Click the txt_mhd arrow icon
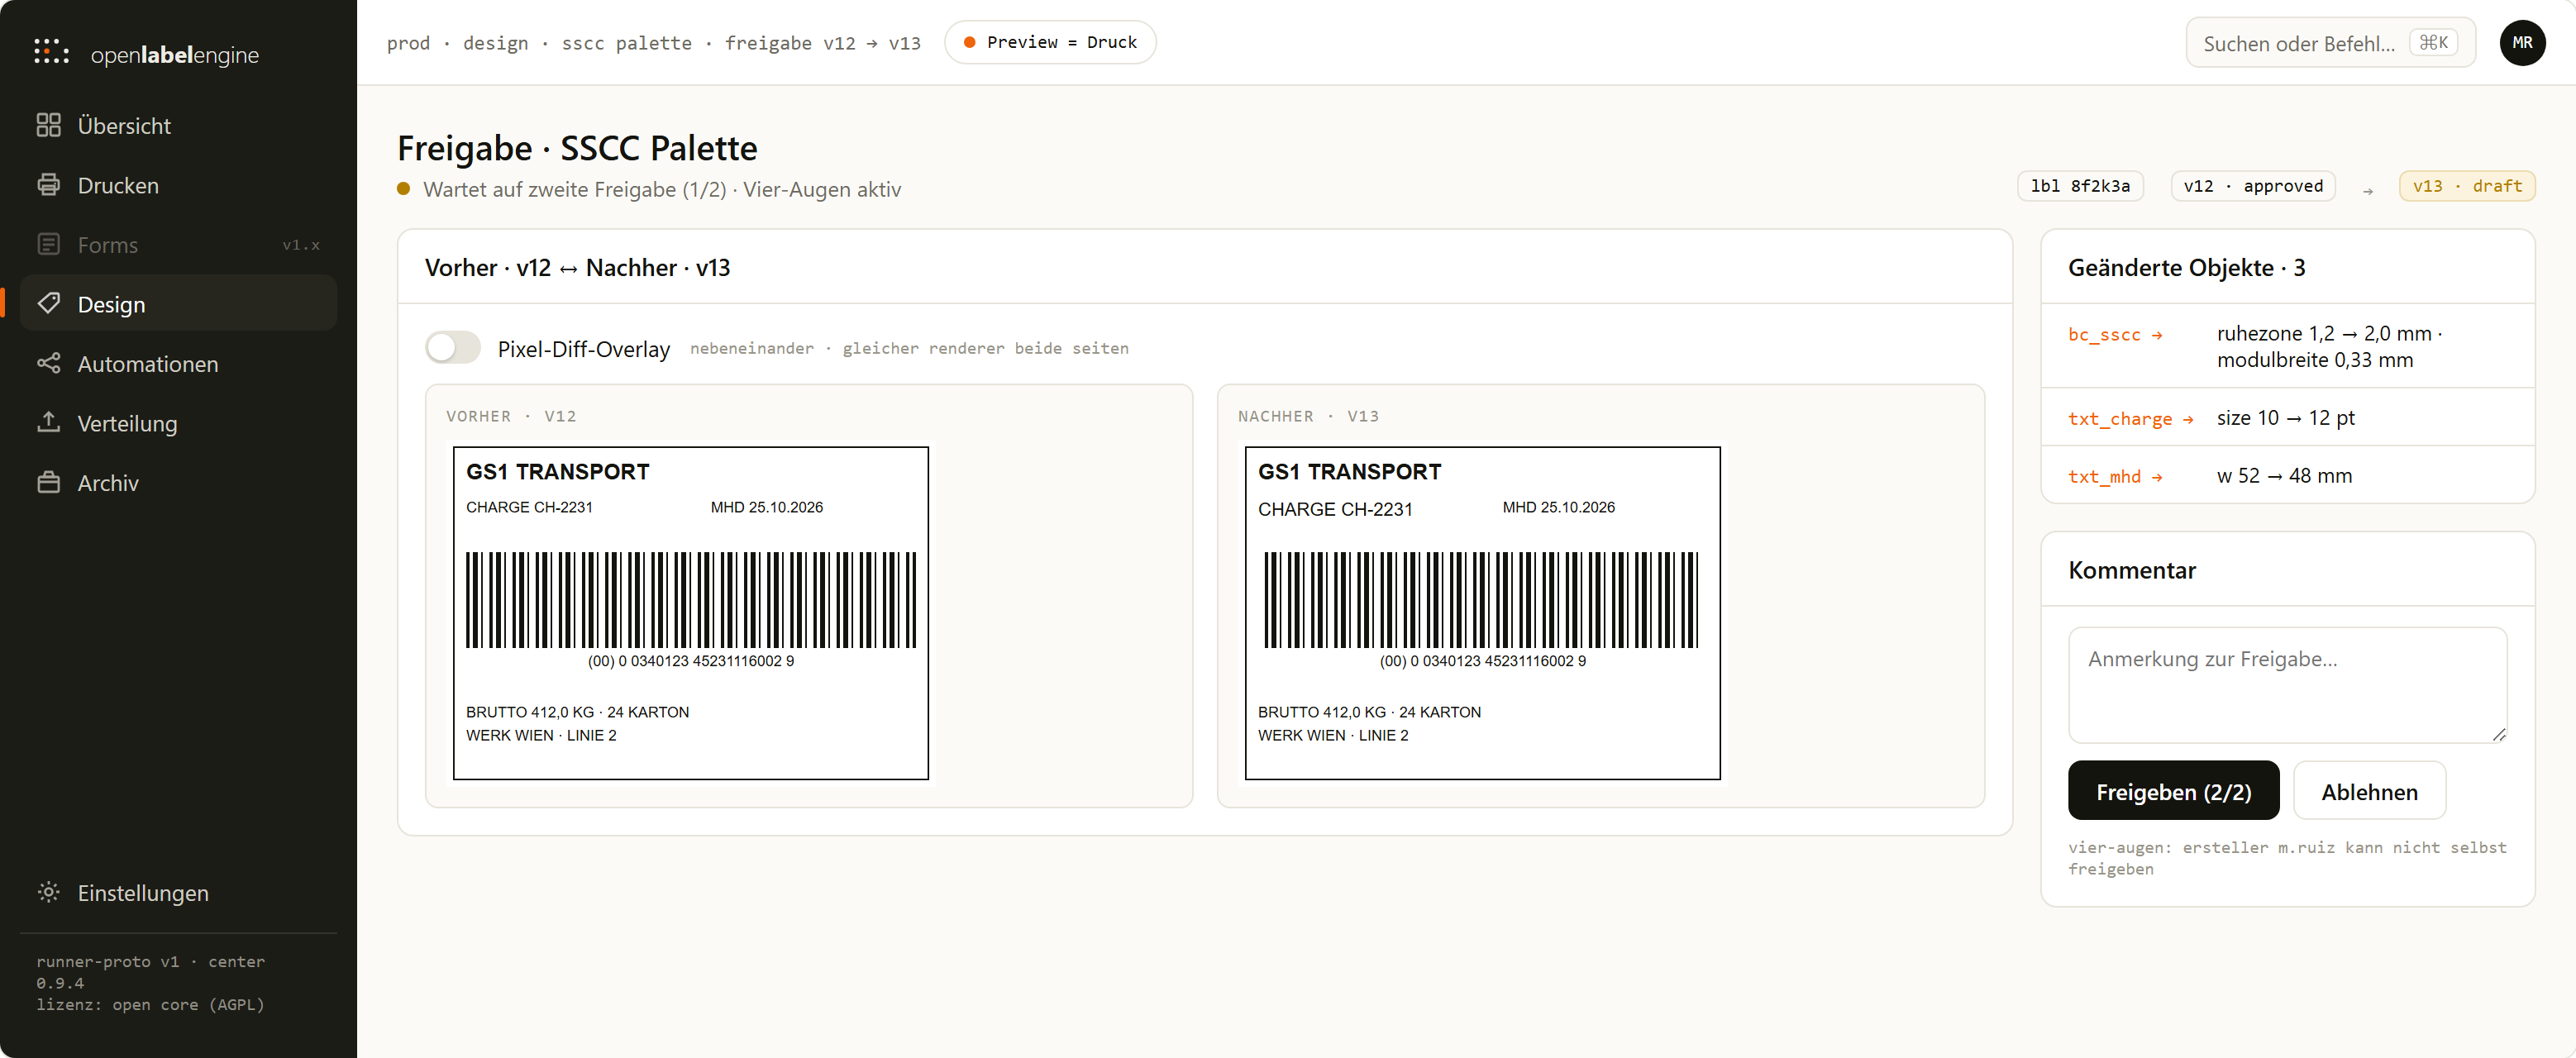Viewport: 2576px width, 1058px height. (2157, 477)
